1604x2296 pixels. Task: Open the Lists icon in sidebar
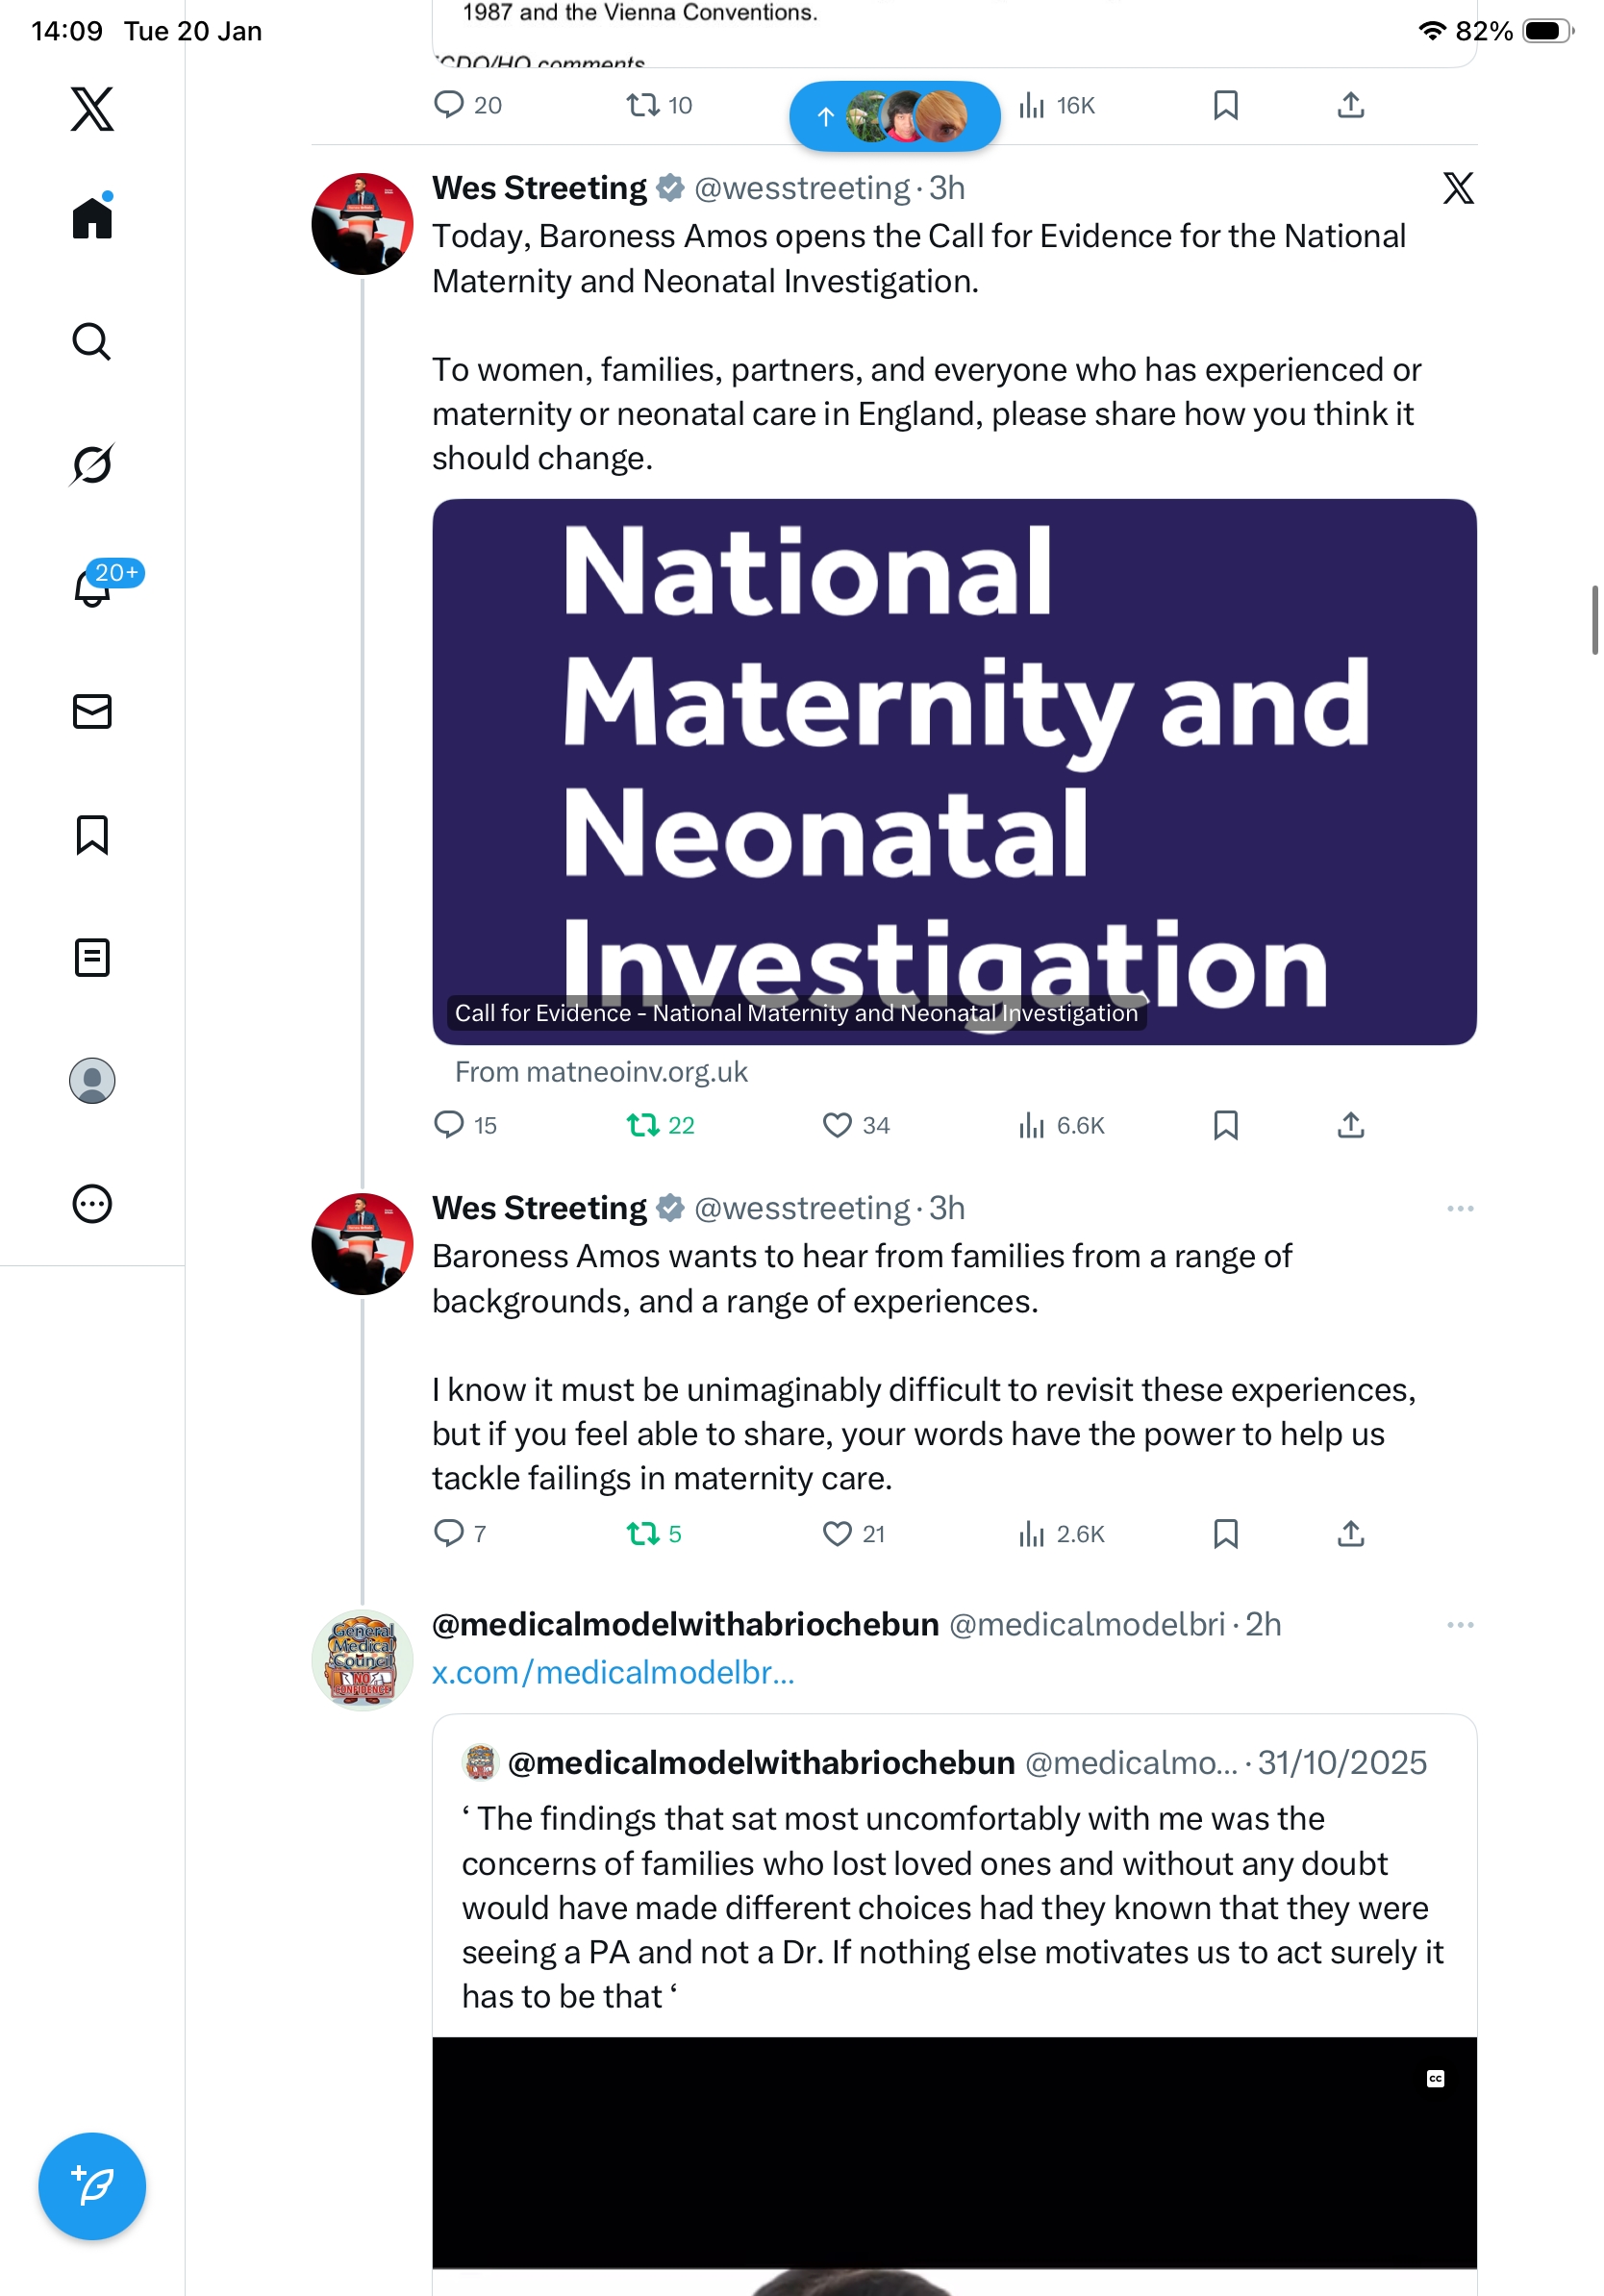coord(92,957)
